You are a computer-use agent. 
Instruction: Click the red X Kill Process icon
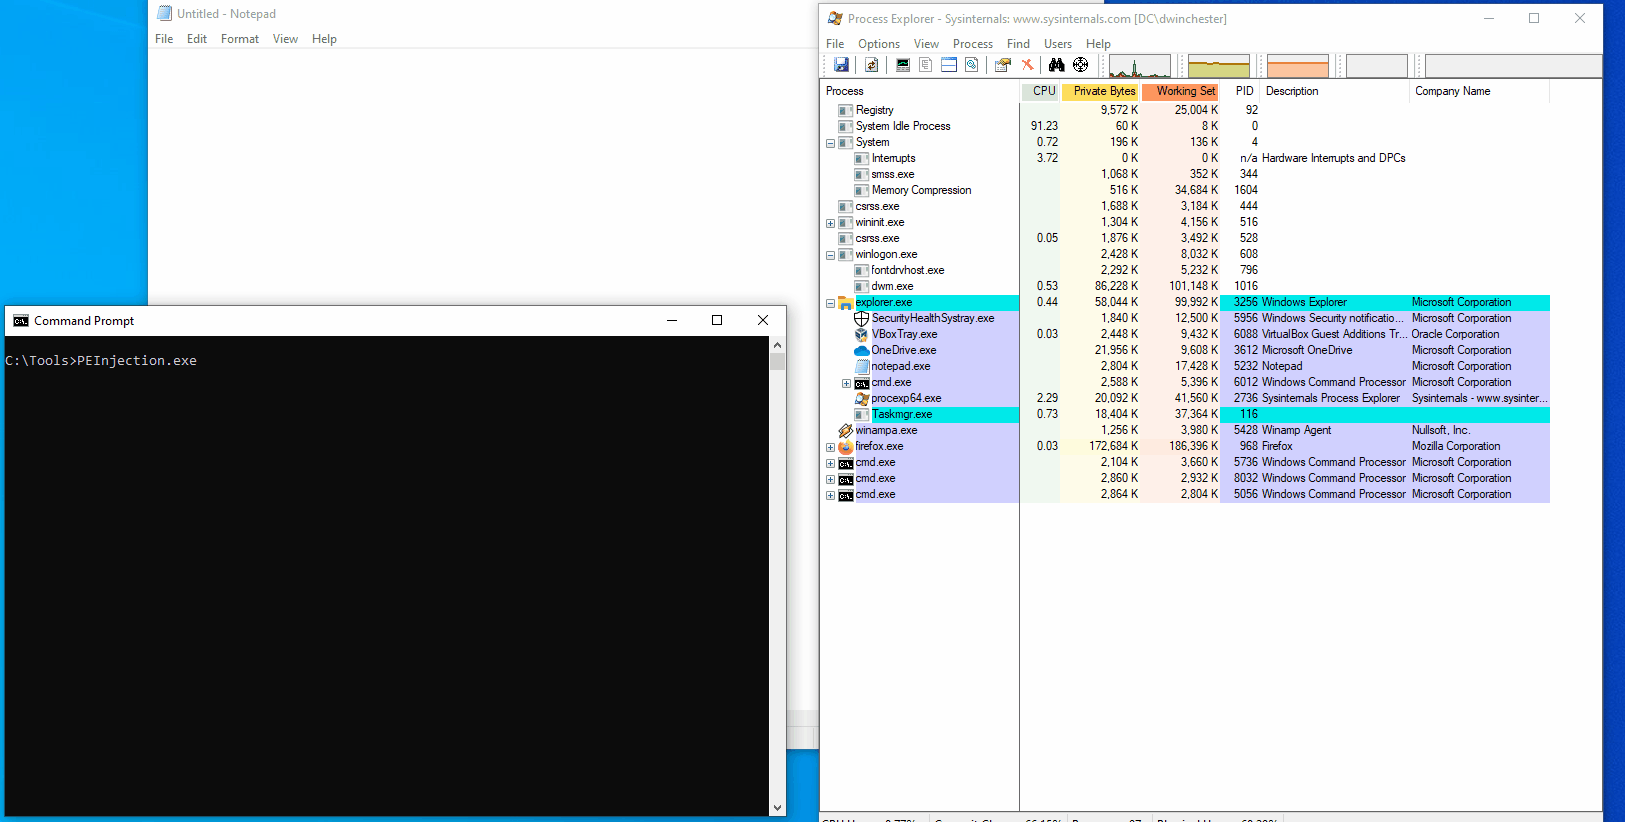tap(1027, 65)
